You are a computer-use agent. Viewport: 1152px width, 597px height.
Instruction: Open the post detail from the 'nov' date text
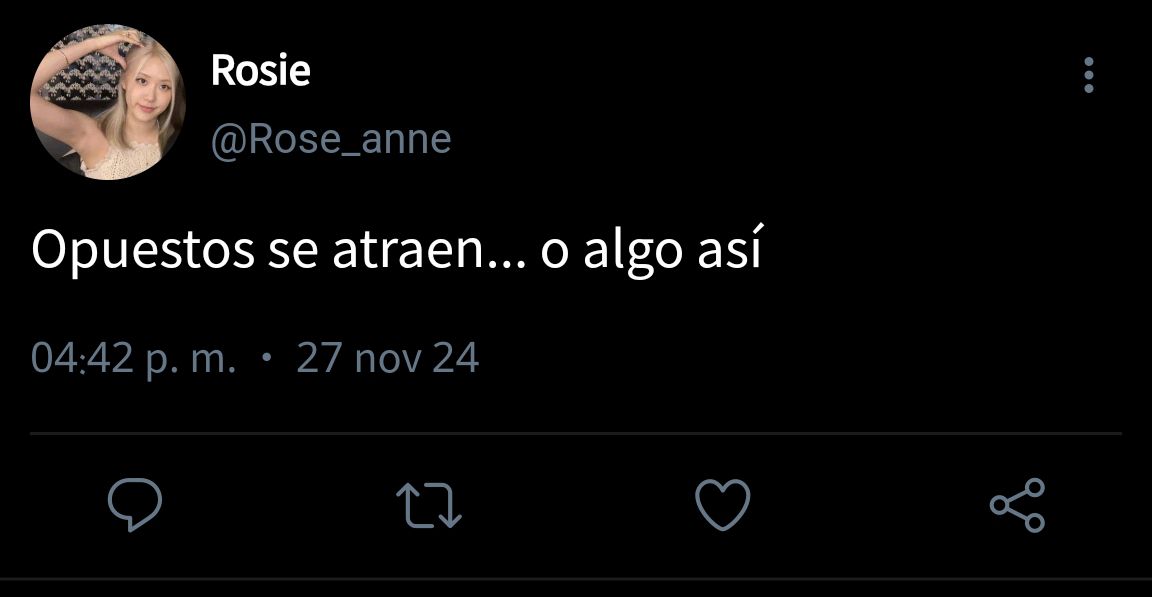click(388, 359)
